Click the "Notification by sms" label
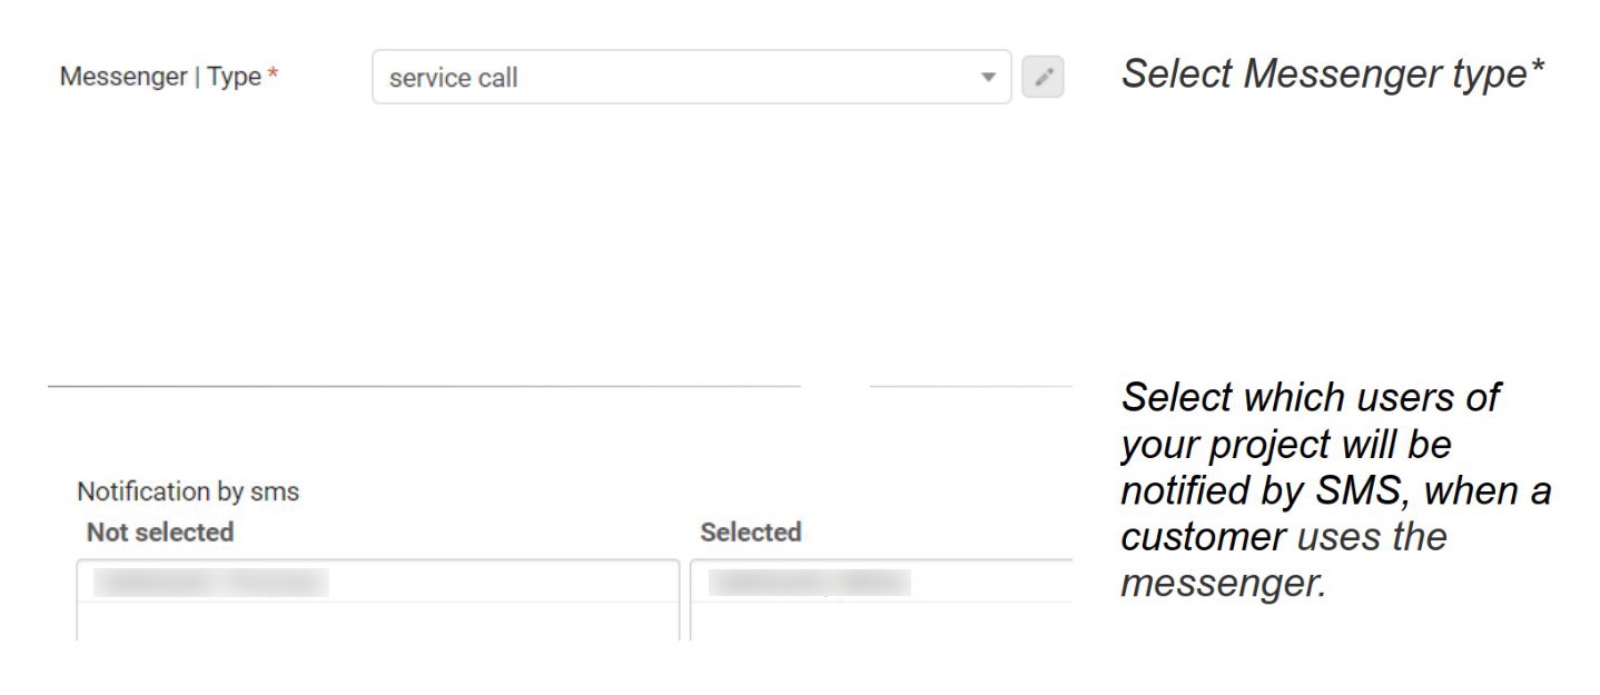 [188, 492]
